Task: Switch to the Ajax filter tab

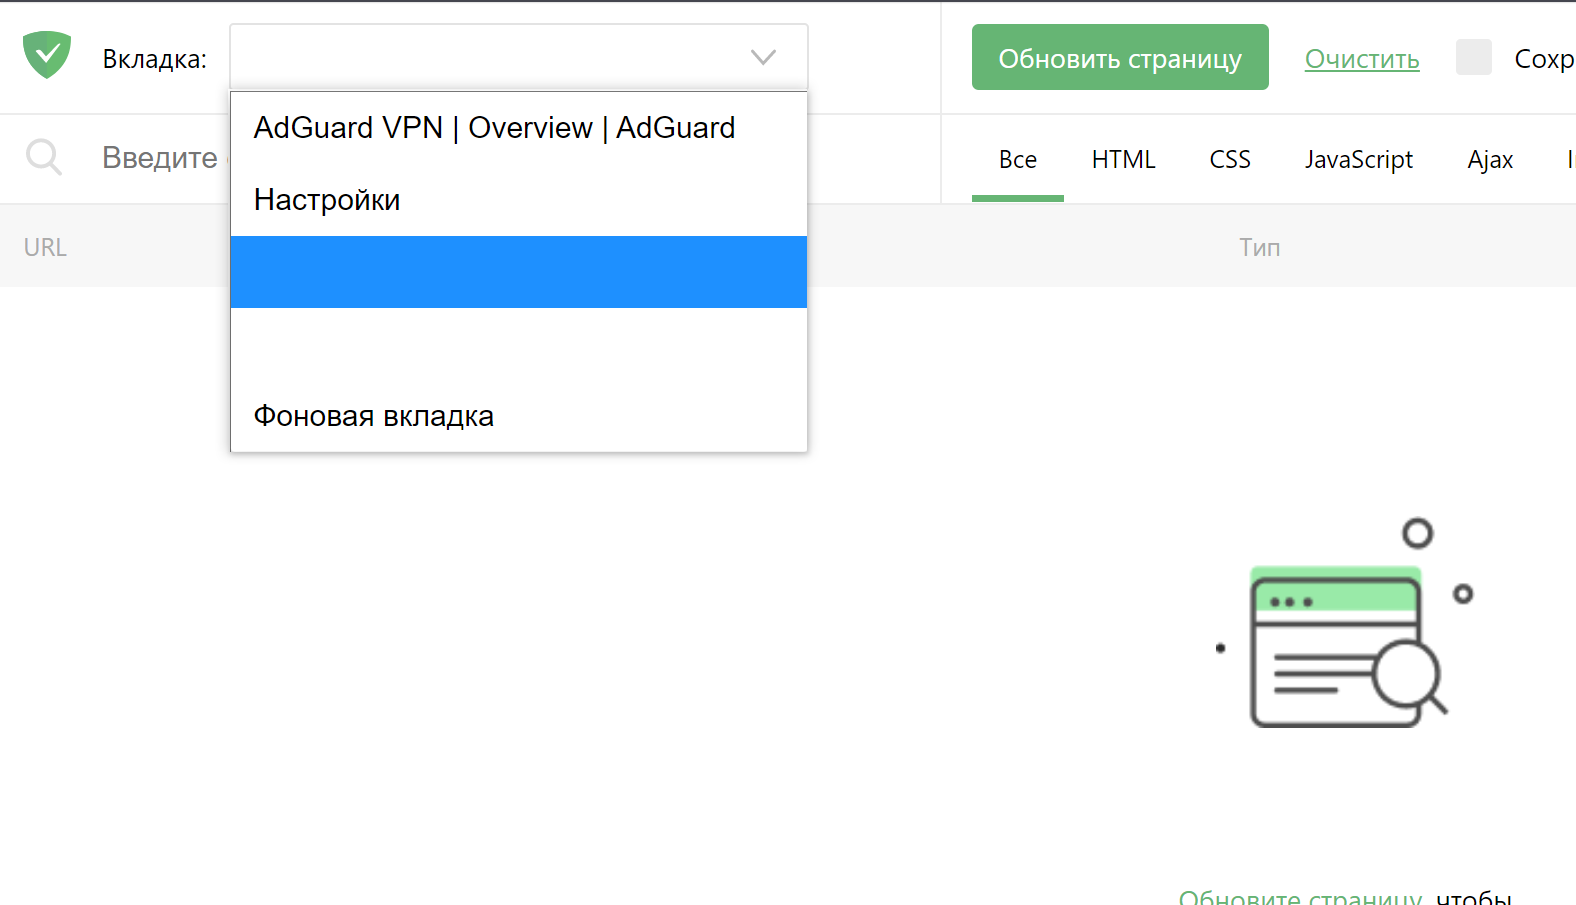Action: coord(1490,160)
